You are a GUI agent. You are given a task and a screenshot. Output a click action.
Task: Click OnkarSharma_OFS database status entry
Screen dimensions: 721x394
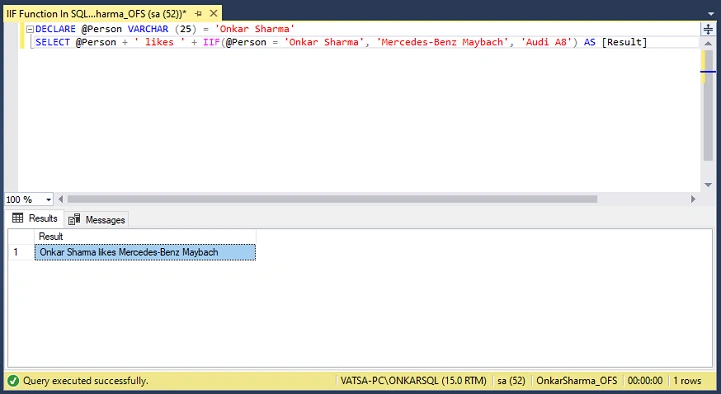[x=577, y=381]
